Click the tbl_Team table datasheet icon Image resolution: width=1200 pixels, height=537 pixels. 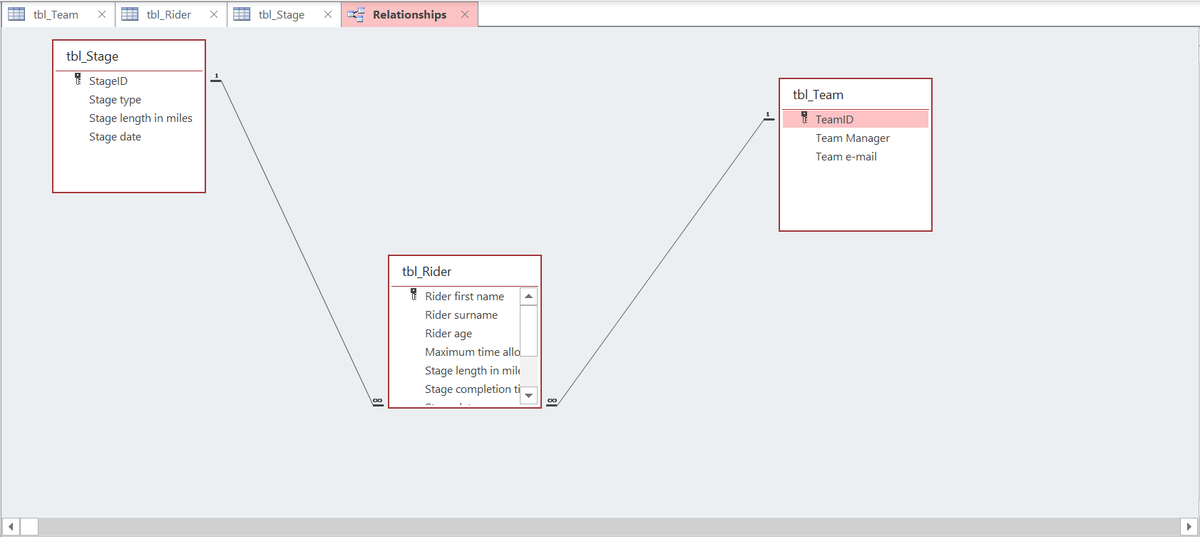click(x=16, y=15)
